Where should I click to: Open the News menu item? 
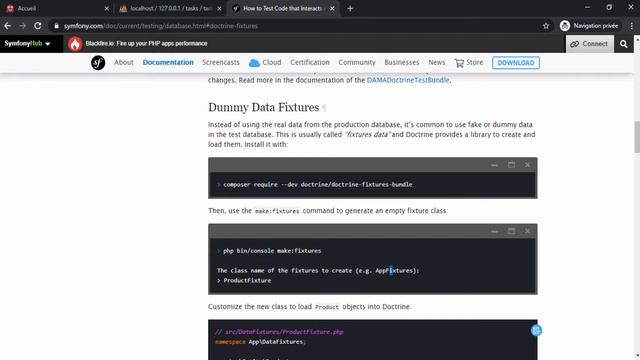pos(436,62)
